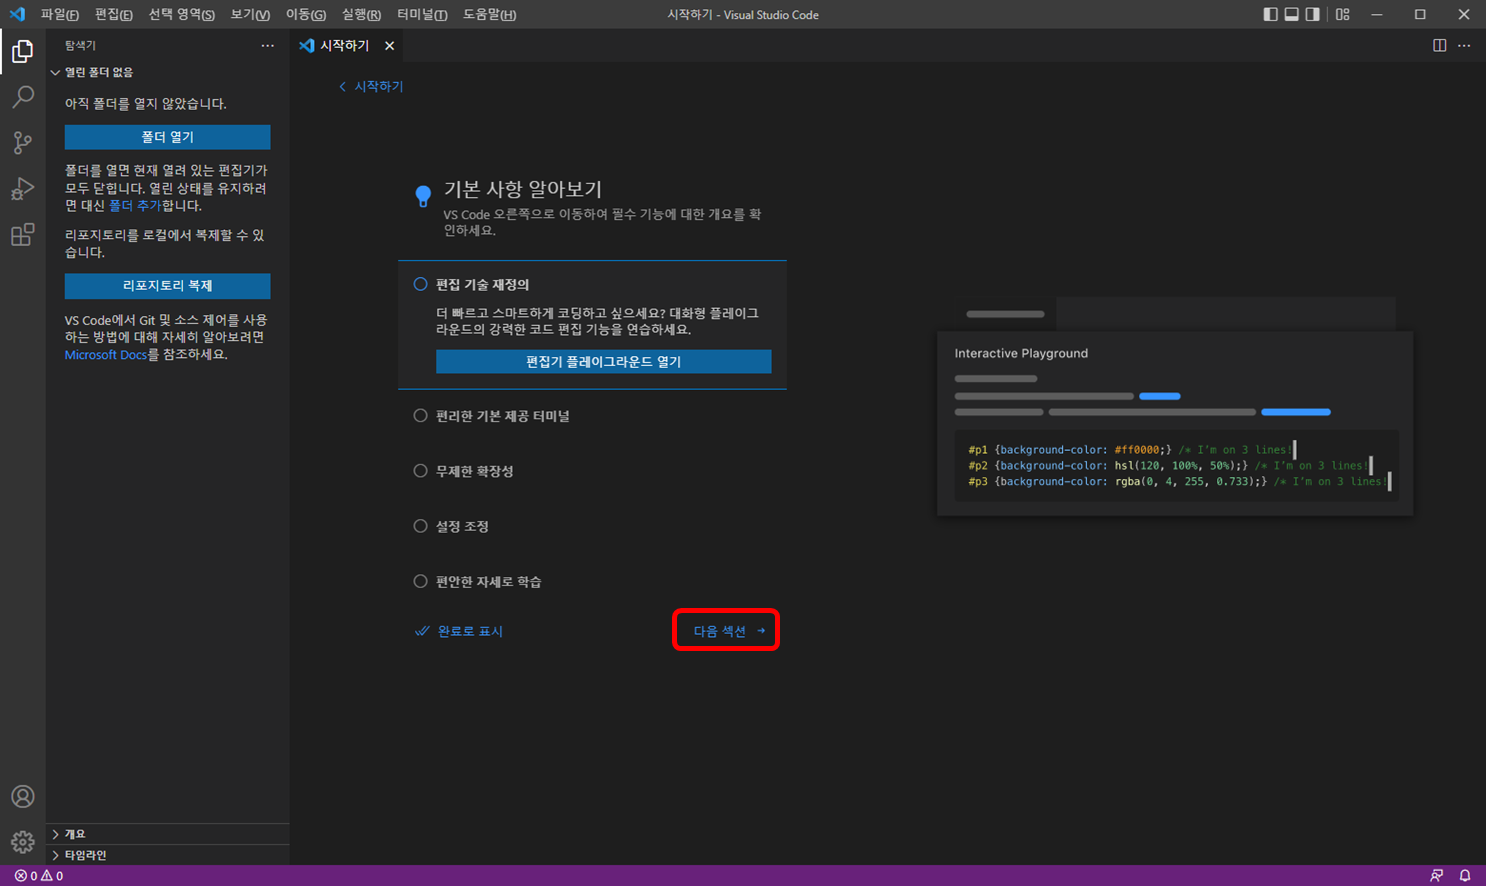This screenshot has height=886, width=1486.
Task: Click the 완료로 표시 link
Action: 459,631
